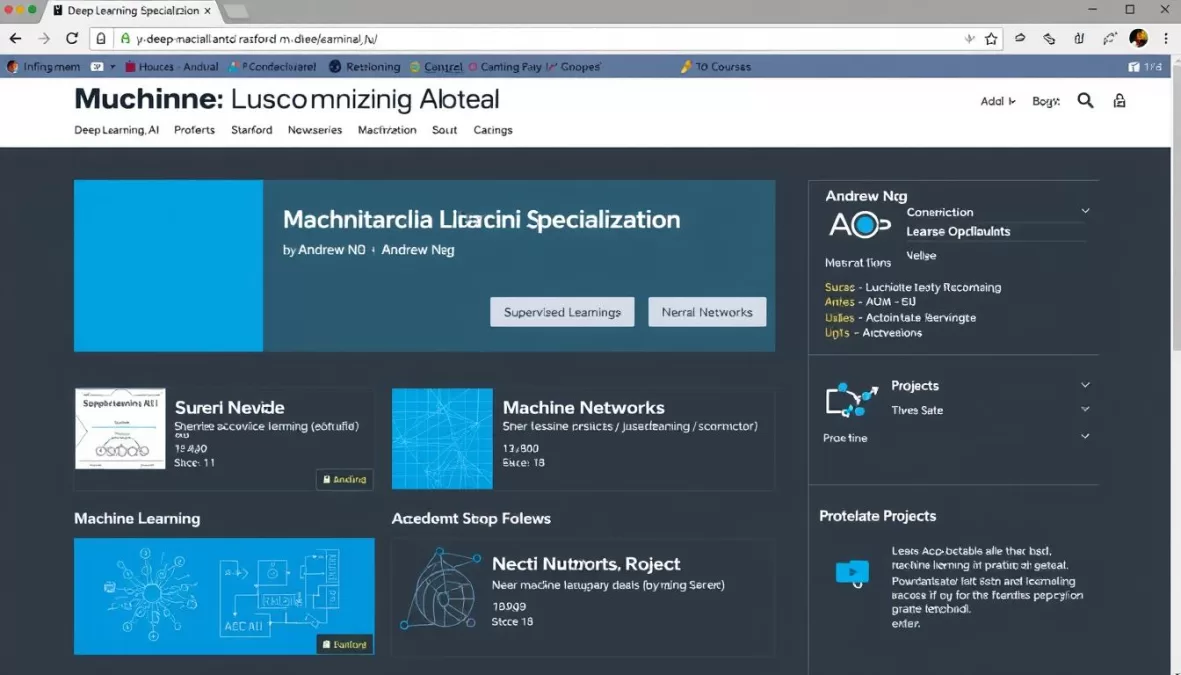1181x675 pixels.
Task: Click the blue play video icon under Protelate Projects
Action: coord(851,572)
